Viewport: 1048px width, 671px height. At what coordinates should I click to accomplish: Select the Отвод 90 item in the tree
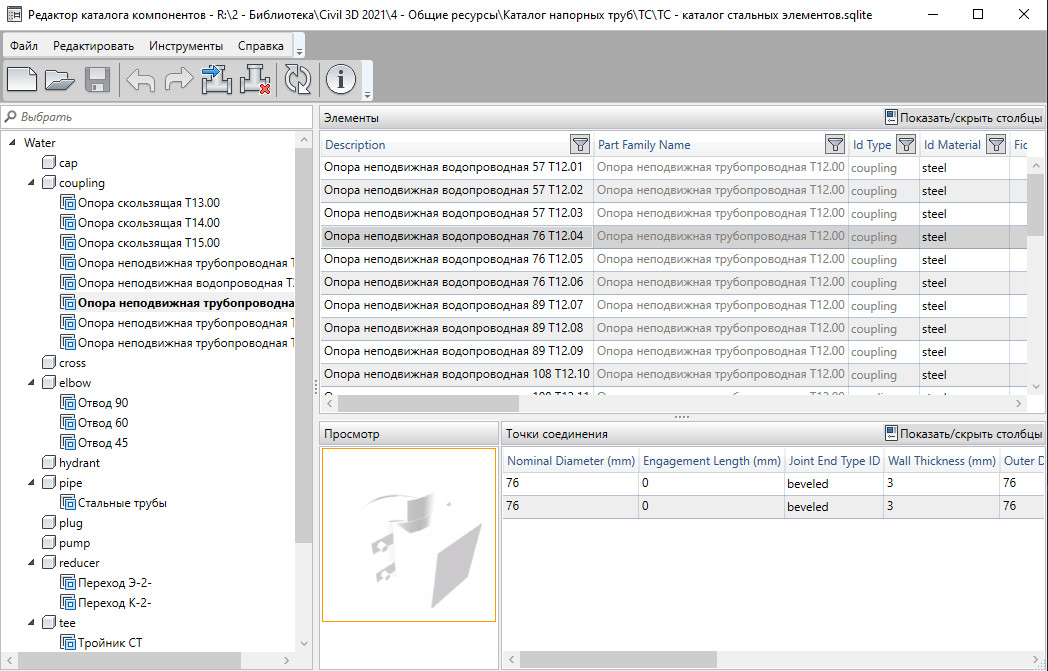tap(103, 403)
